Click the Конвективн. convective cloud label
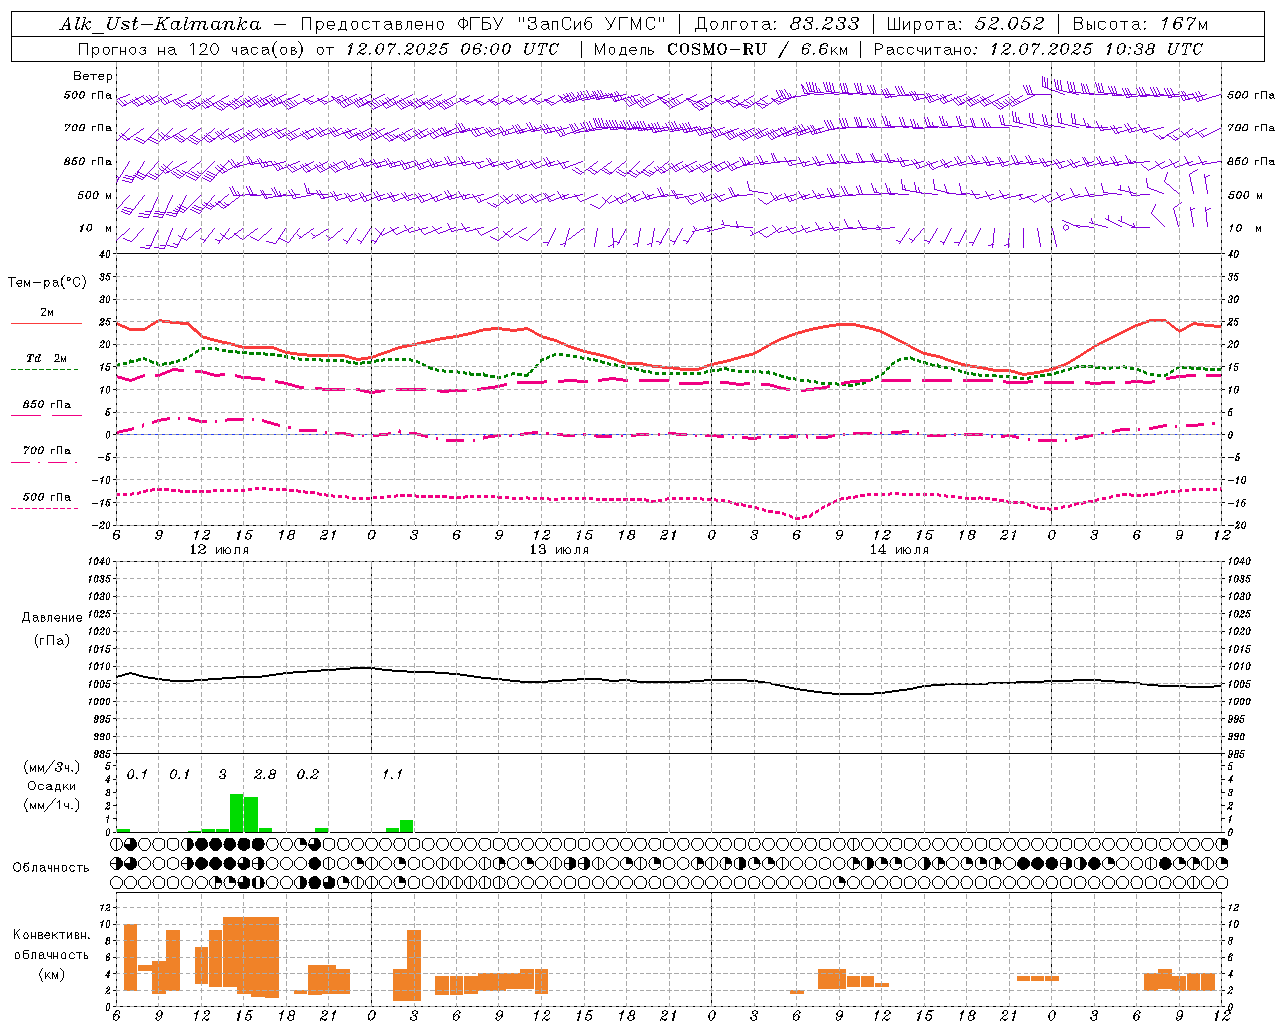 [x=52, y=935]
